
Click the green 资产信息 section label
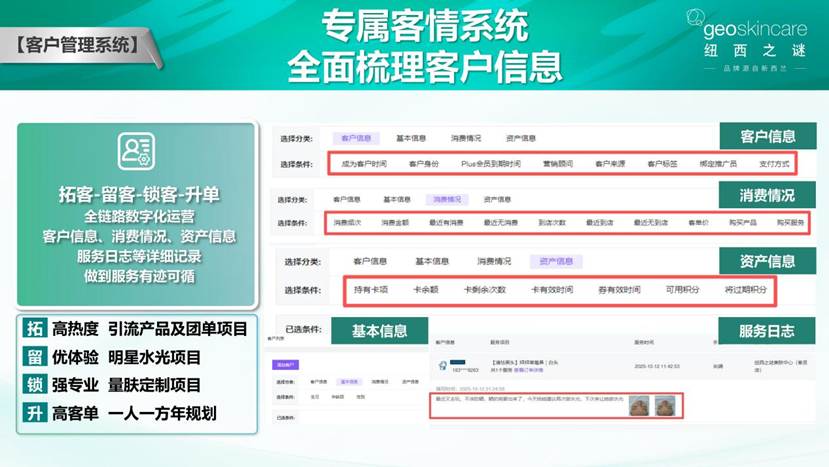pyautogui.click(x=767, y=261)
